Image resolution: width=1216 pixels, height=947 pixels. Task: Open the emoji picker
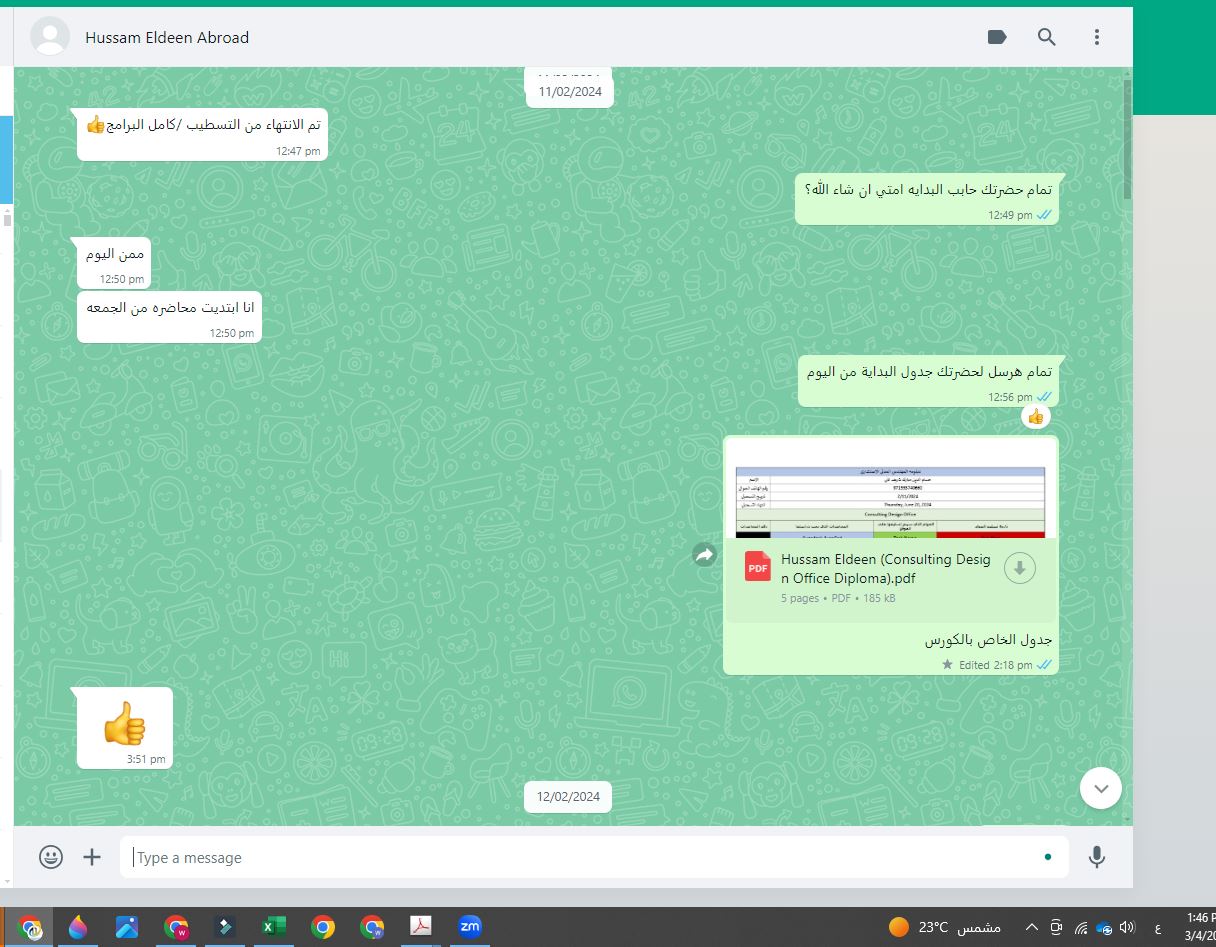coord(51,857)
